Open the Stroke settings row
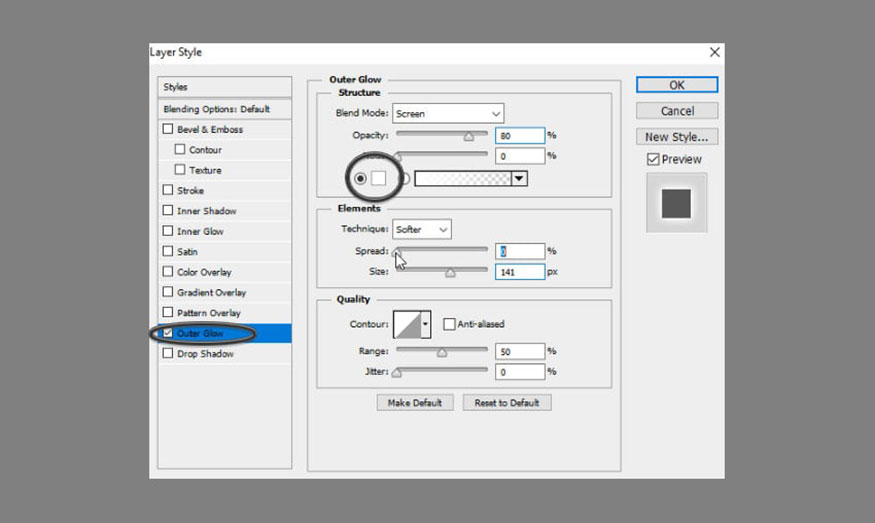Viewport: 875px width, 523px height. click(224, 190)
